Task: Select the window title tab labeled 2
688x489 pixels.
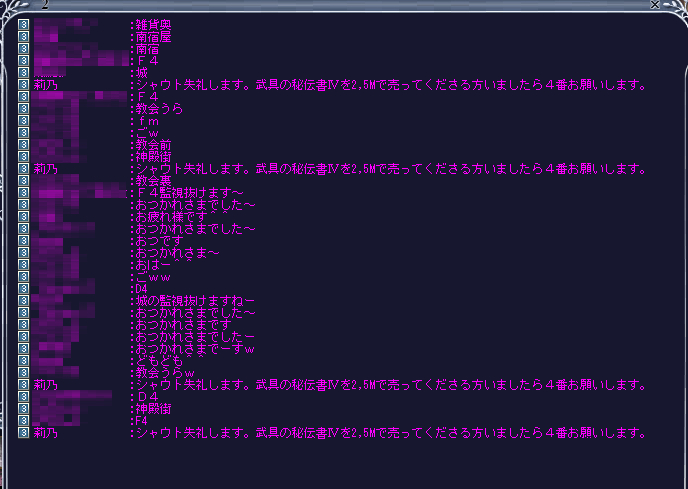Action: [x=44, y=5]
